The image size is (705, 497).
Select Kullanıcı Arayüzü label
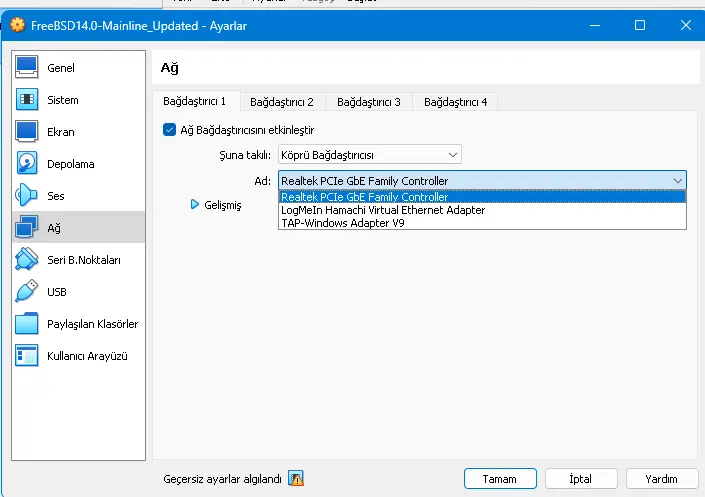pos(87,356)
